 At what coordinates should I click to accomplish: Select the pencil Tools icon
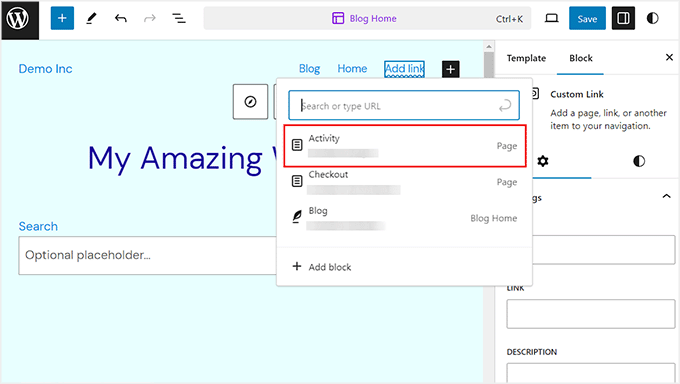pos(91,18)
